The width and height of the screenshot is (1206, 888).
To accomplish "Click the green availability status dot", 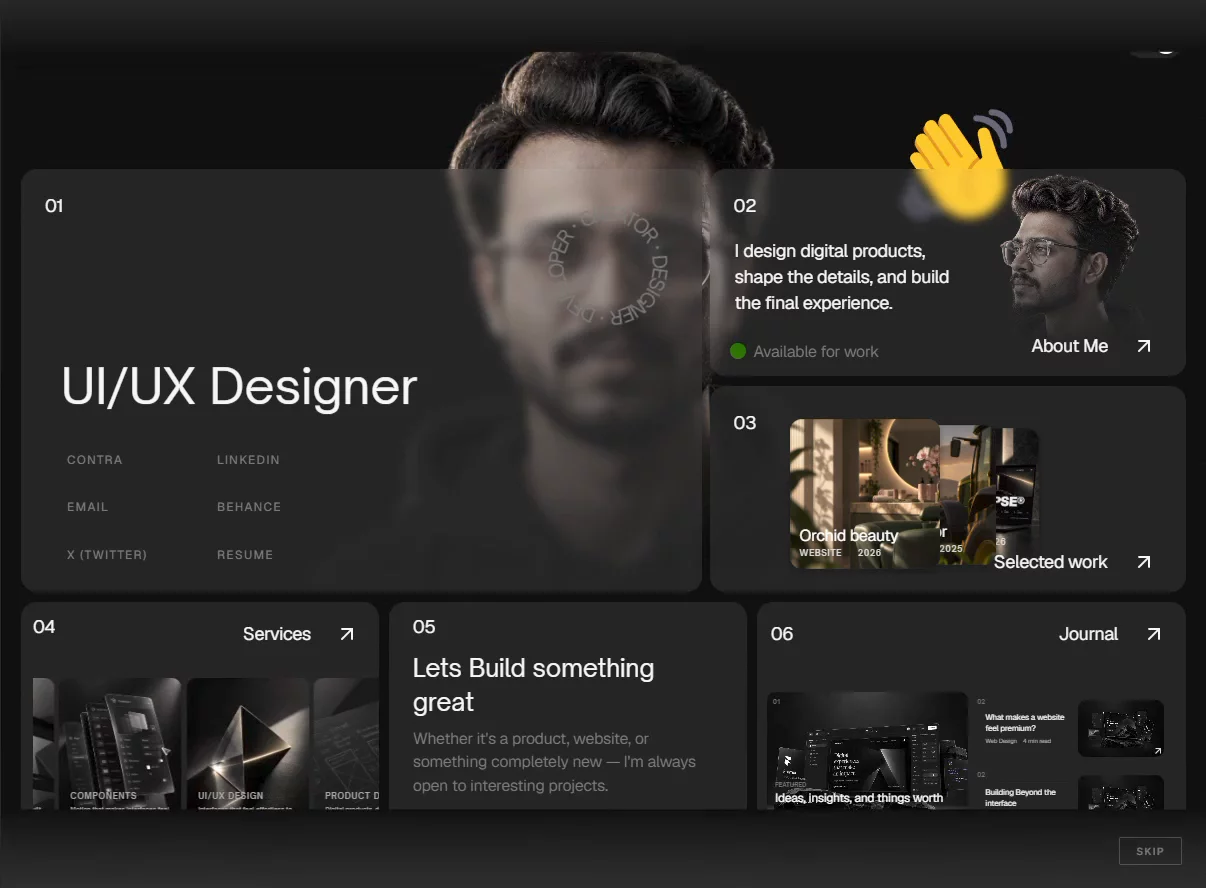I will click(x=738, y=351).
